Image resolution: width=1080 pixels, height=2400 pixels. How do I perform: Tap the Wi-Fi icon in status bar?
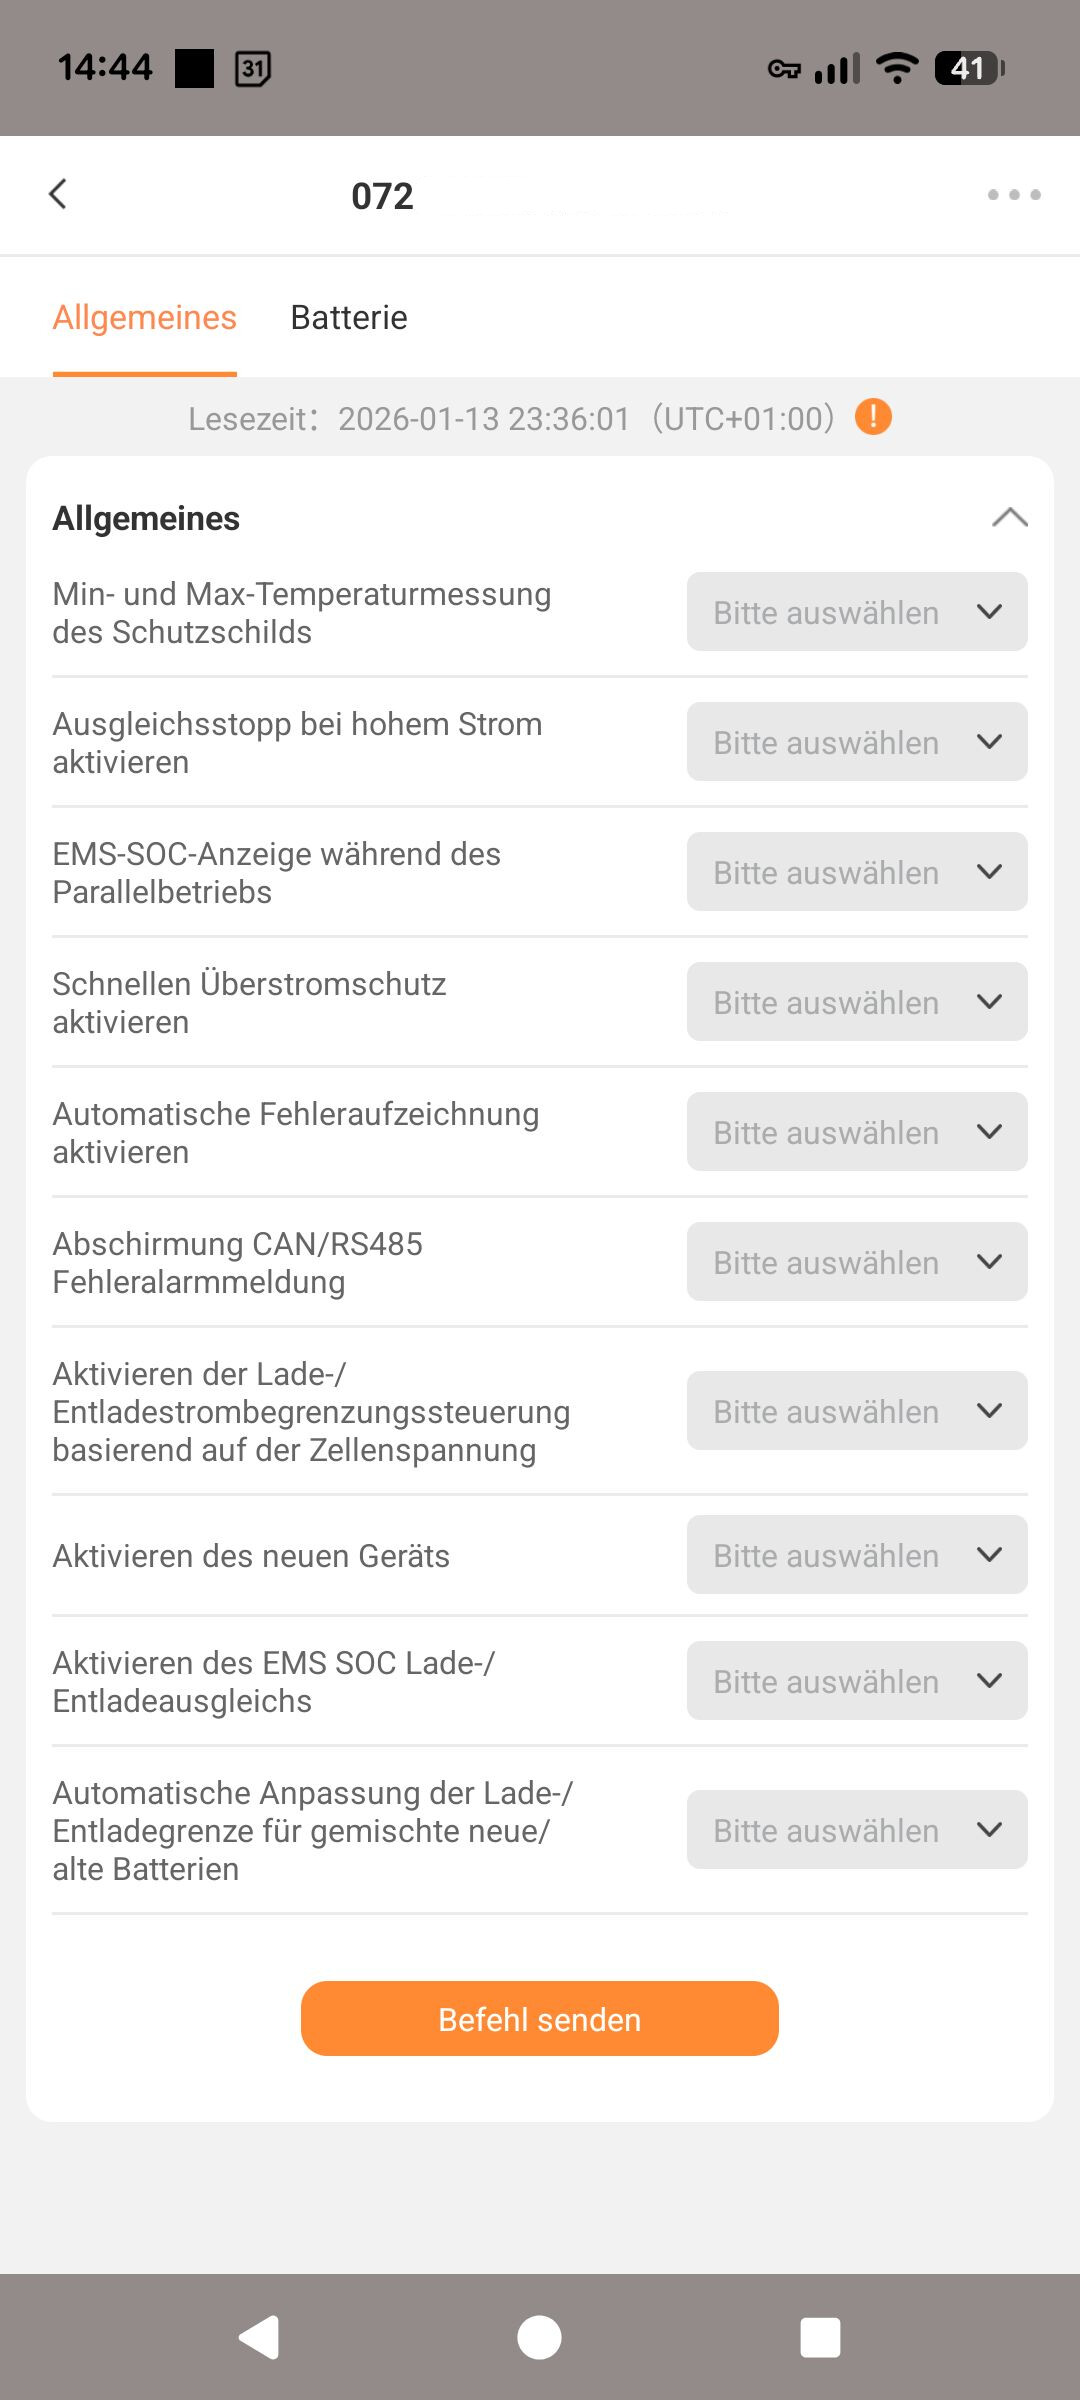pyautogui.click(x=896, y=68)
